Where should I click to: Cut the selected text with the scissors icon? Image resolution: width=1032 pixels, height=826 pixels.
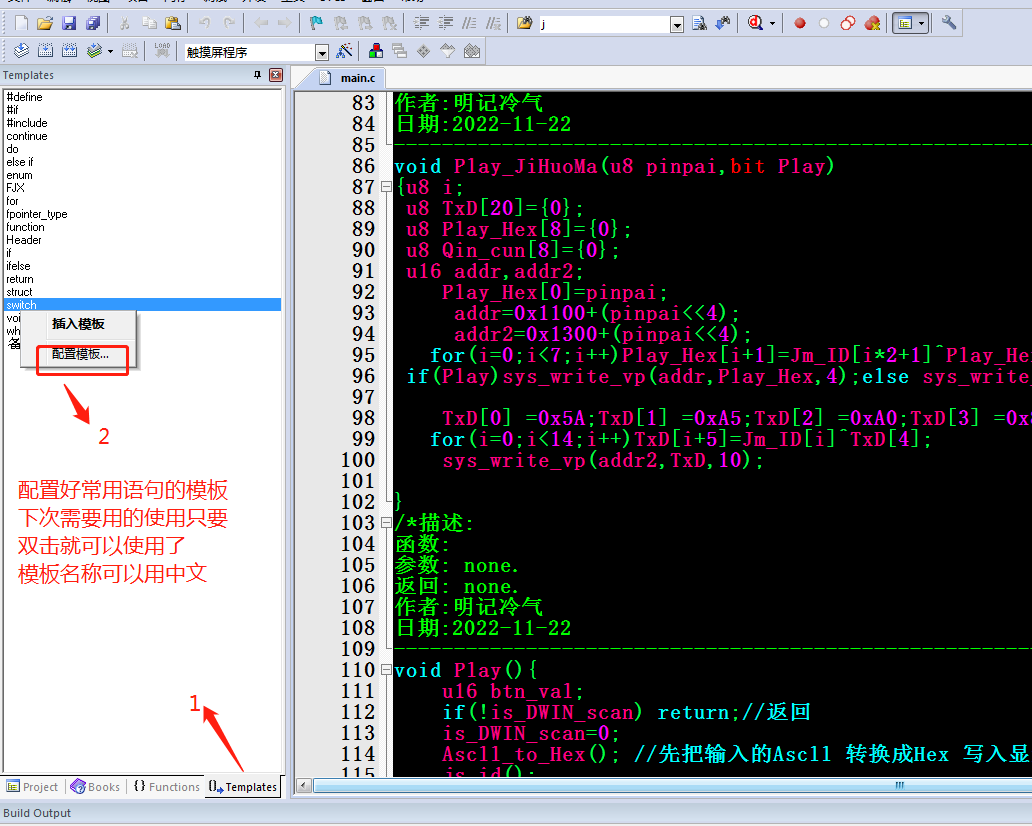[124, 24]
